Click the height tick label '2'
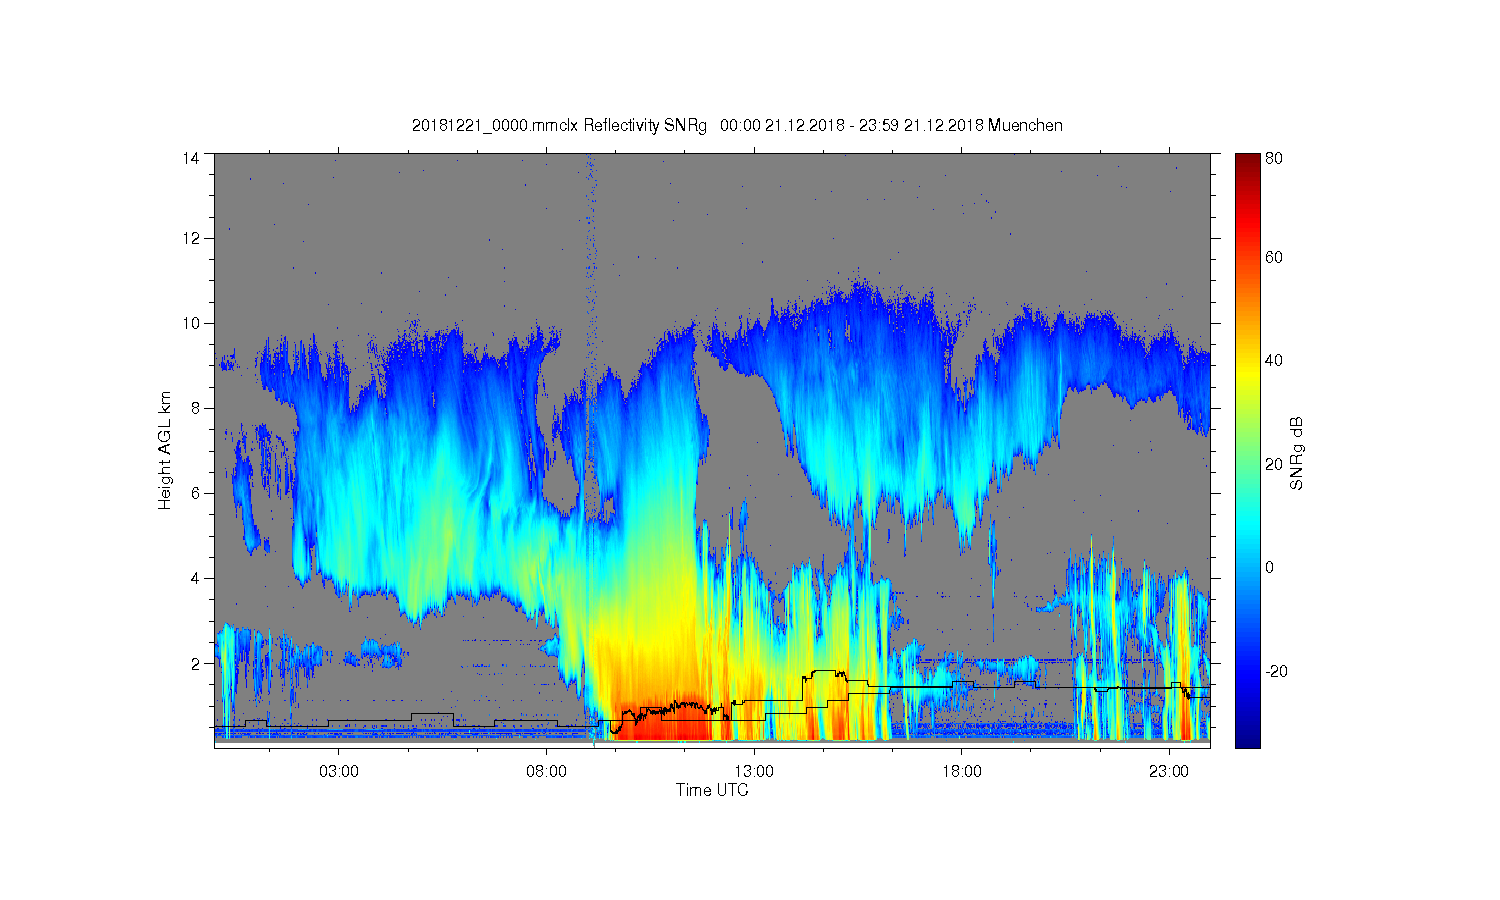The image size is (1500, 900). click(194, 663)
